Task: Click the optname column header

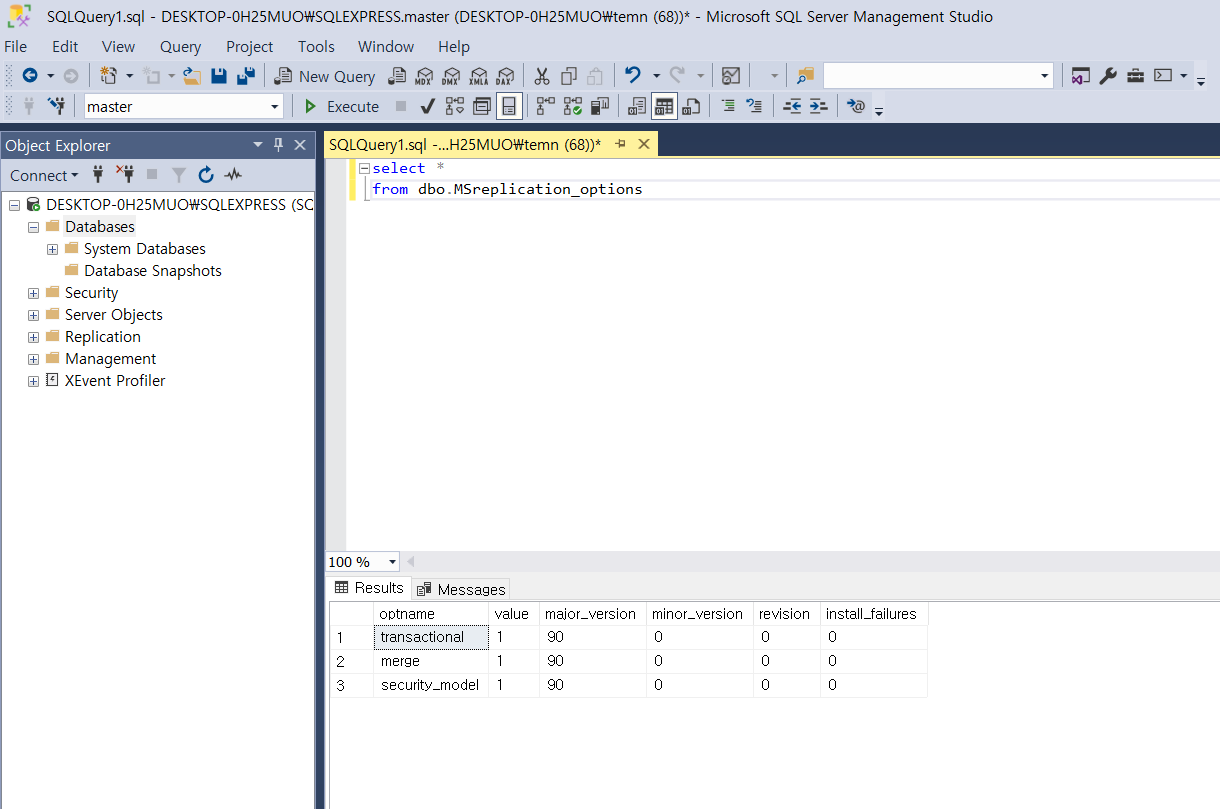Action: pyautogui.click(x=431, y=613)
